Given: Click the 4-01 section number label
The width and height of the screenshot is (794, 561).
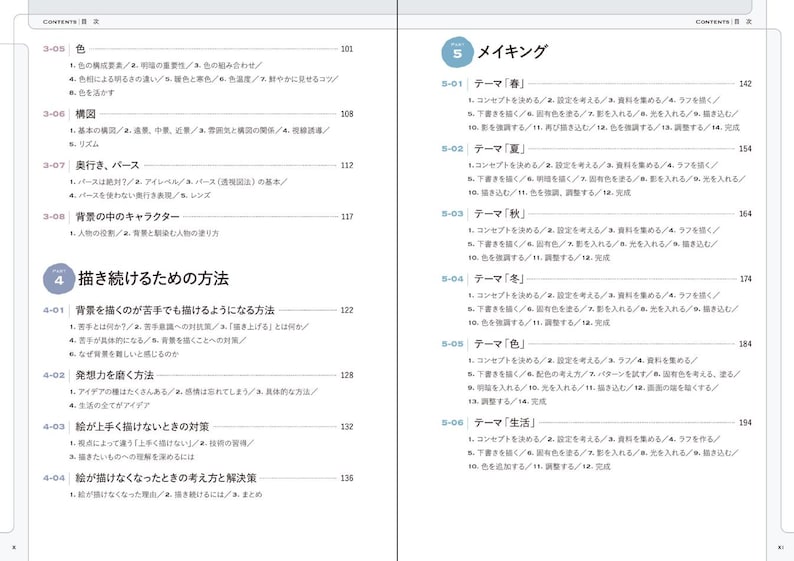Looking at the screenshot, I should click(54, 310).
